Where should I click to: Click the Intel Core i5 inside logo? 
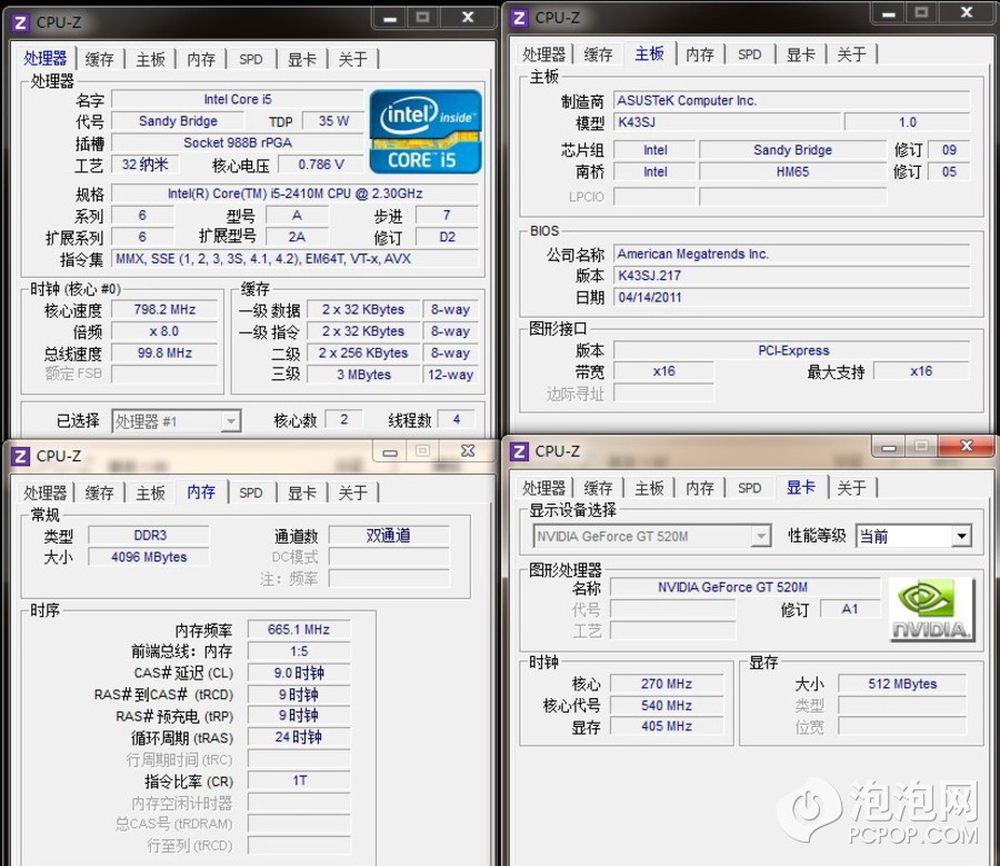(425, 131)
